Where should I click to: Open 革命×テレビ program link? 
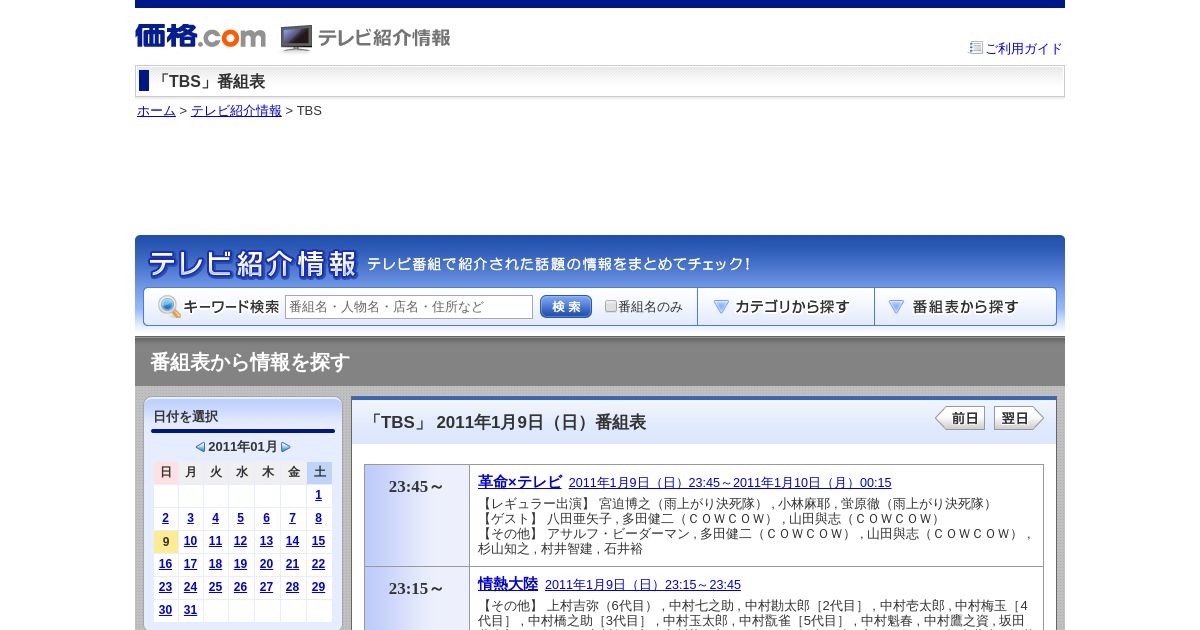(520, 482)
